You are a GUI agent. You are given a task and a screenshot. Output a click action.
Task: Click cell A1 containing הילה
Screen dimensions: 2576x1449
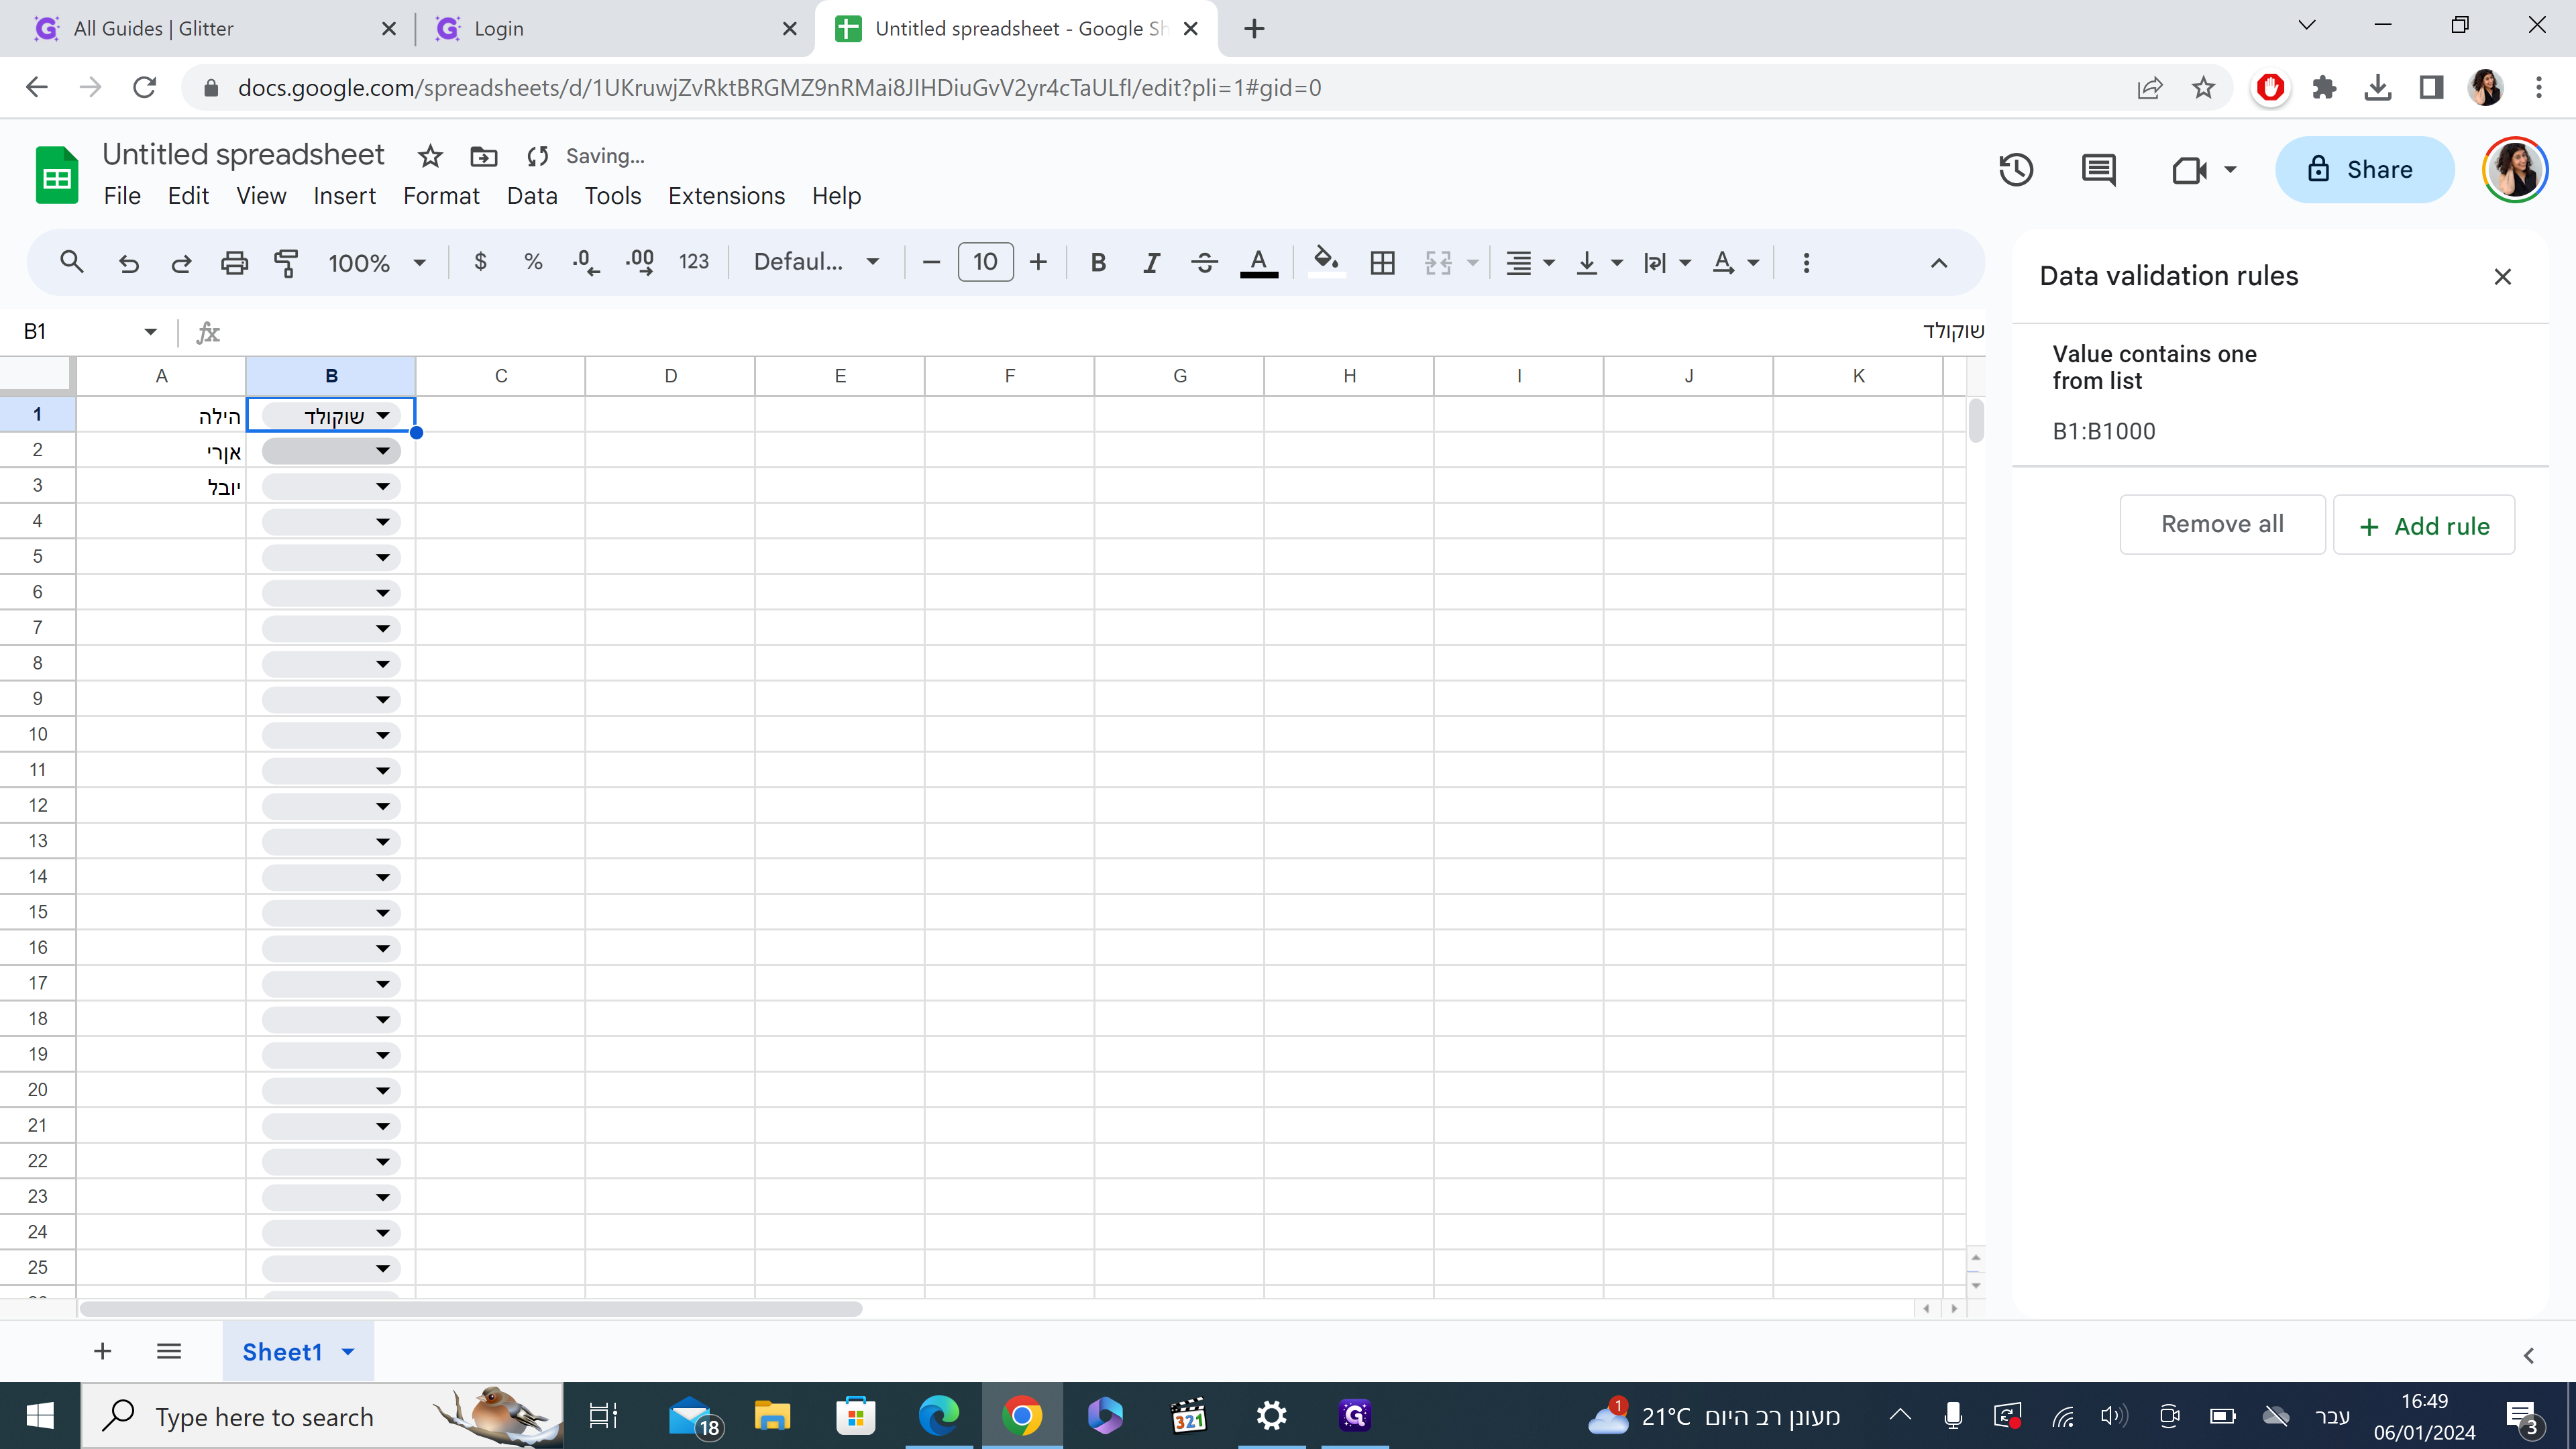click(x=161, y=415)
